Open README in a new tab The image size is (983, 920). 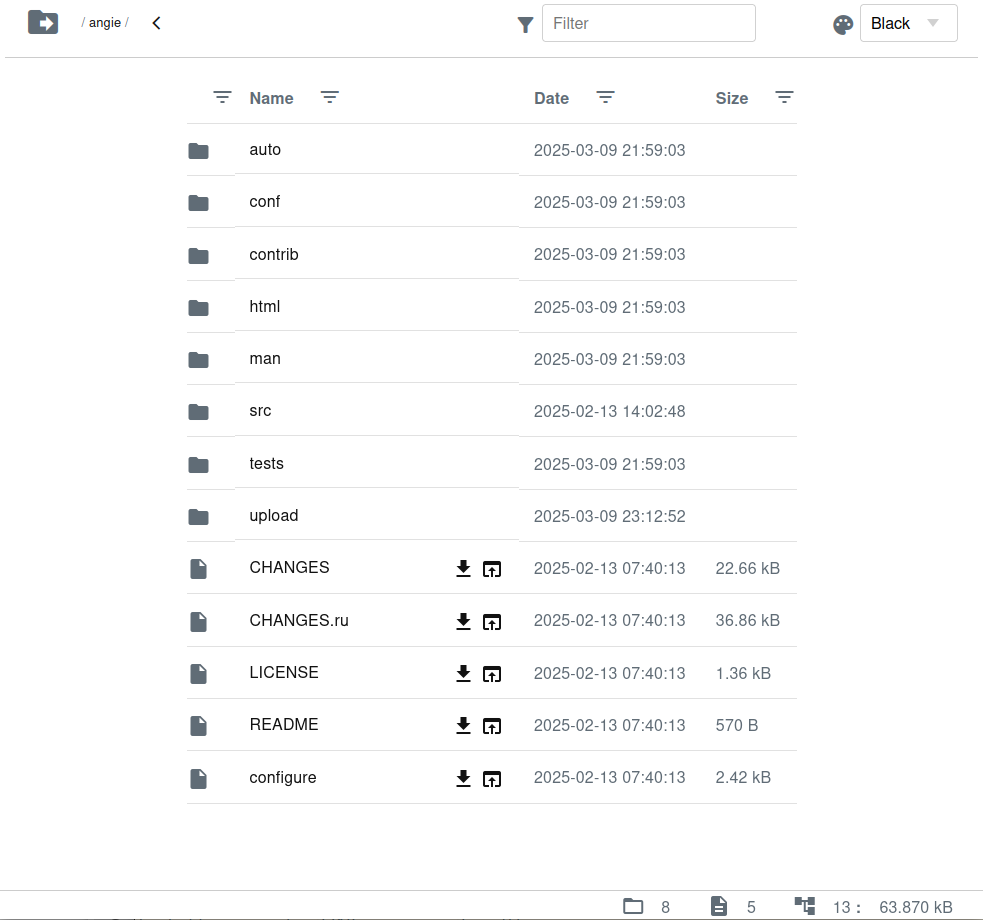tap(492, 726)
